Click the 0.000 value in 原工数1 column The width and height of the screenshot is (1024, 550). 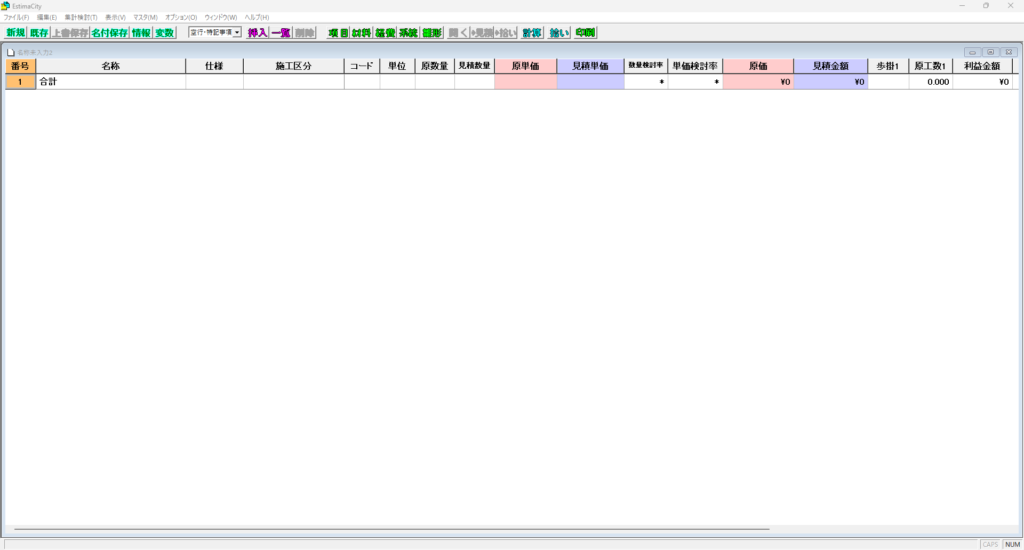[931, 82]
